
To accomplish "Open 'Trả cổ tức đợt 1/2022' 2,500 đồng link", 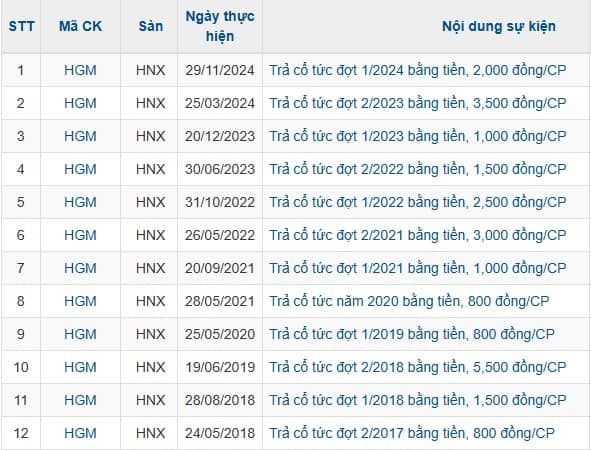I will coord(418,202).
